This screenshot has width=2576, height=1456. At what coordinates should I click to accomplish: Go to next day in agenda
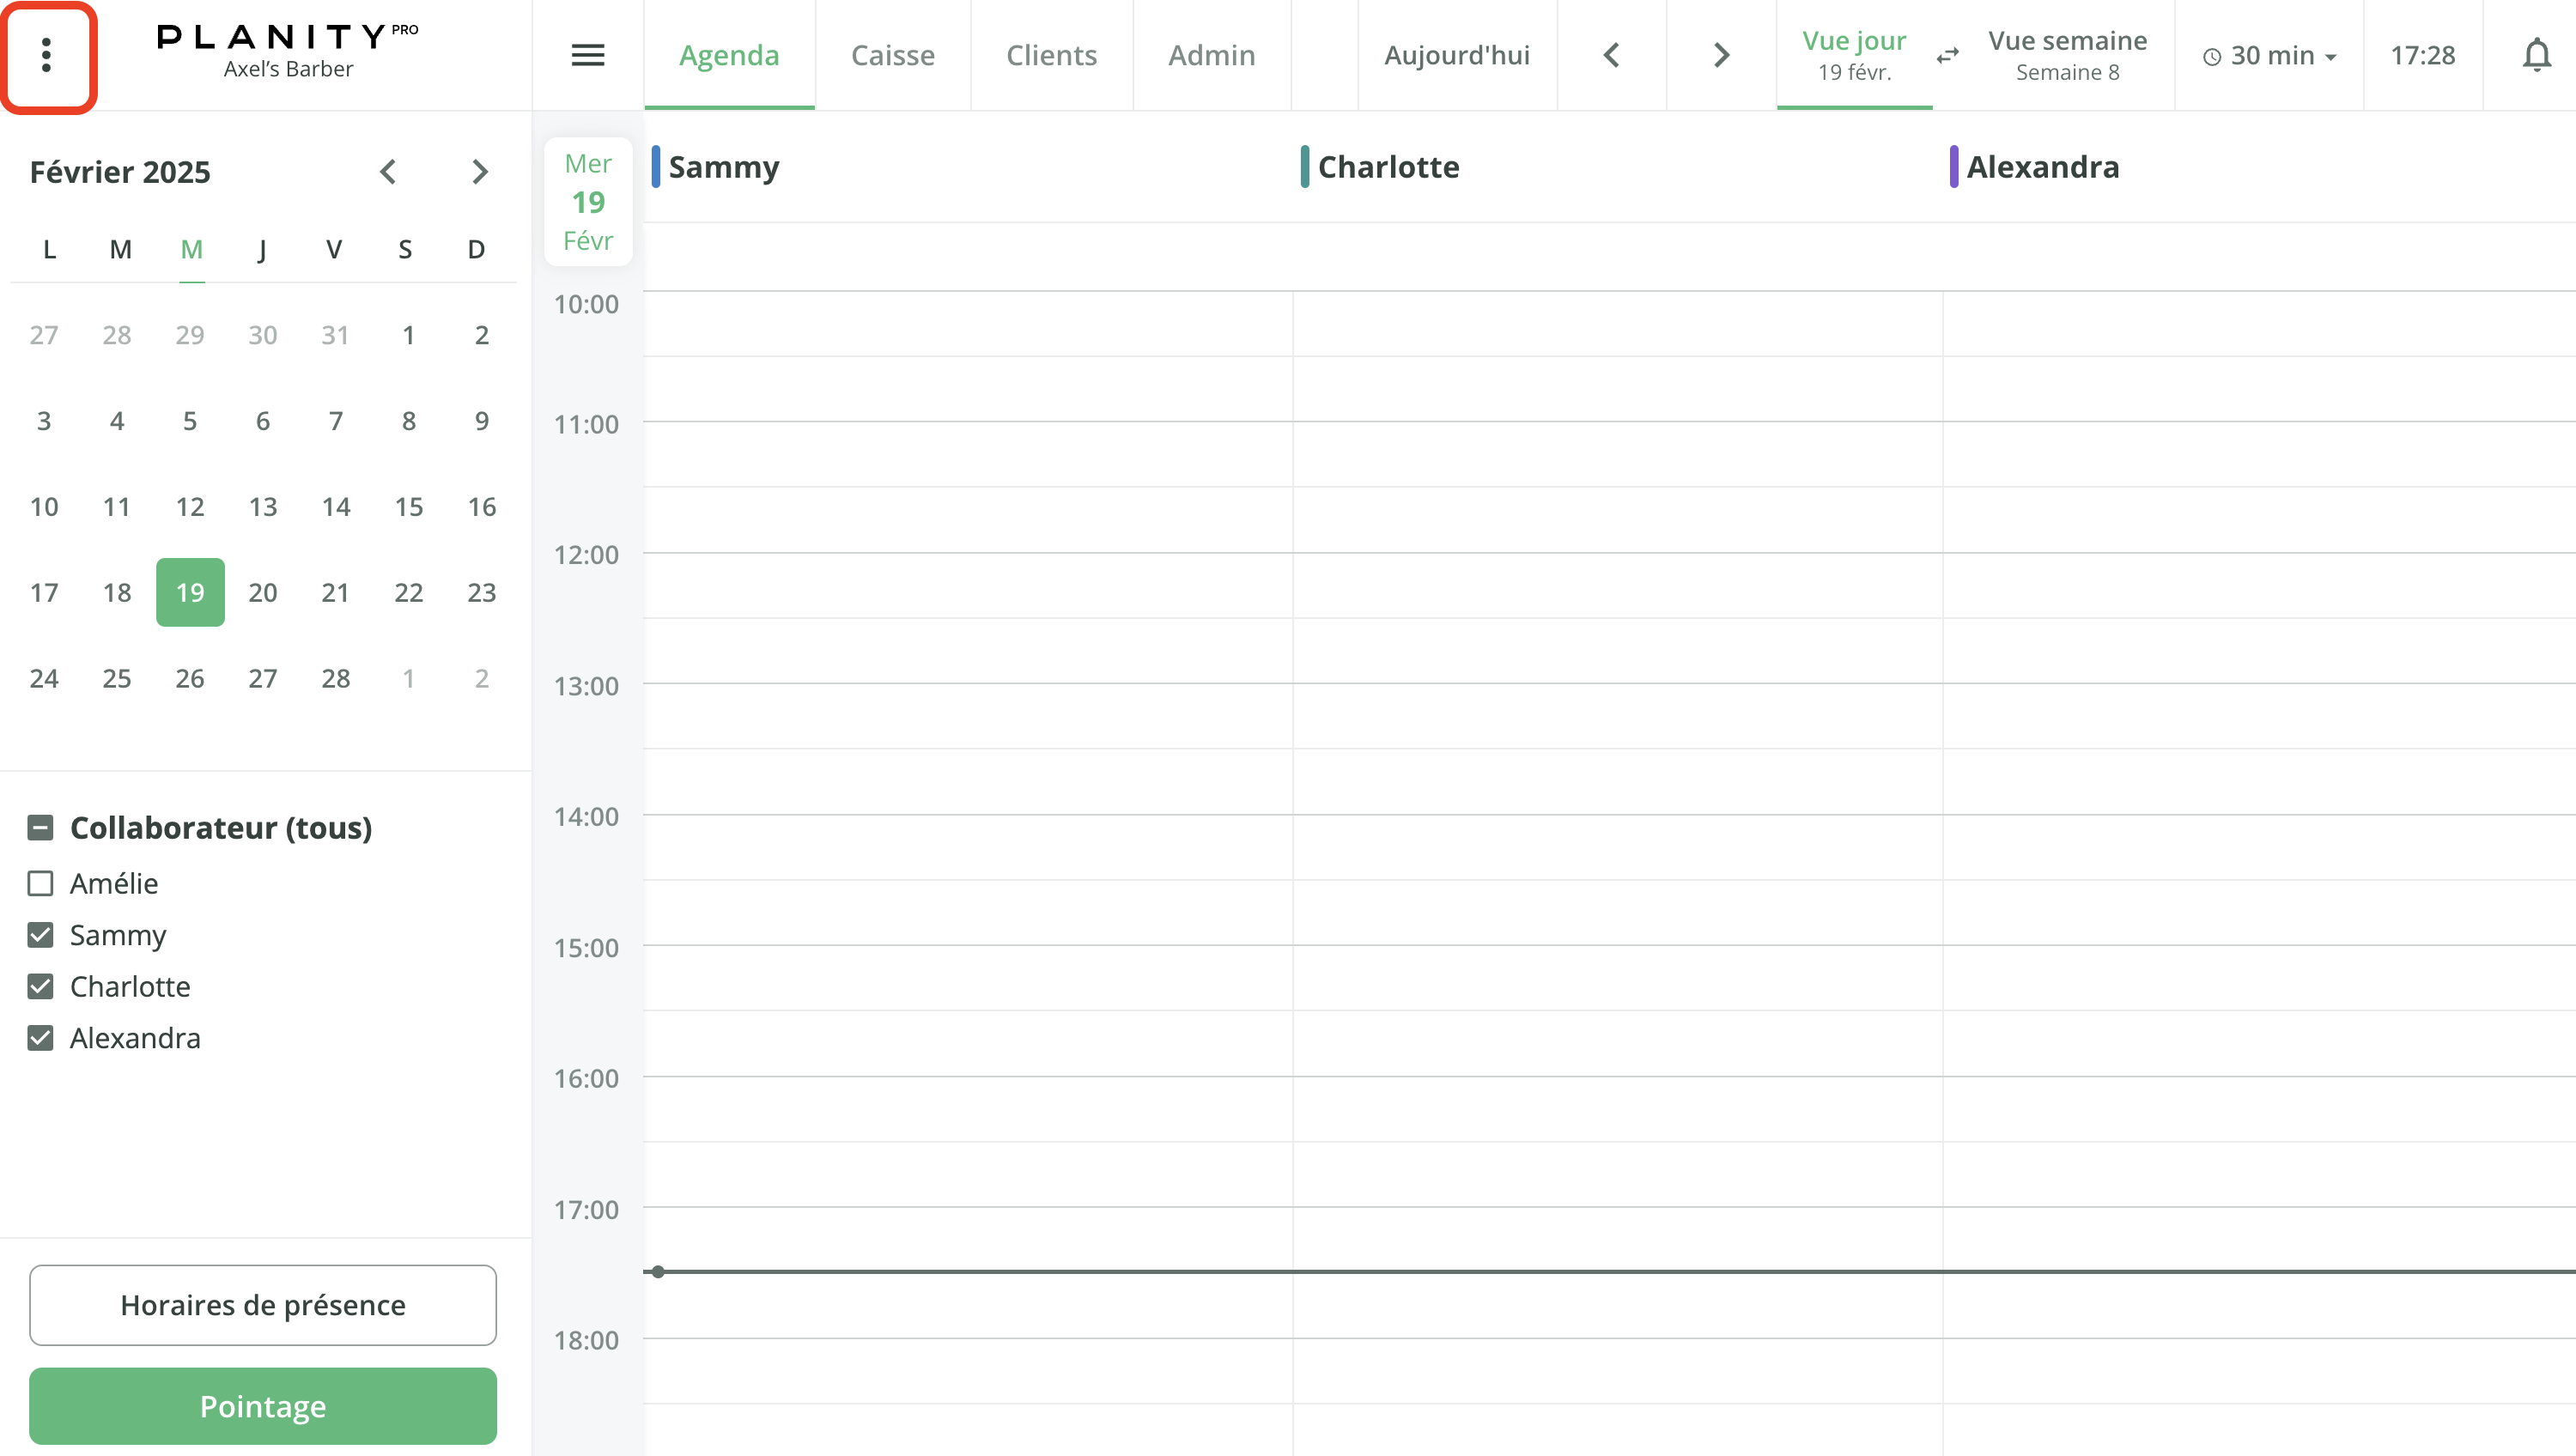(1720, 56)
